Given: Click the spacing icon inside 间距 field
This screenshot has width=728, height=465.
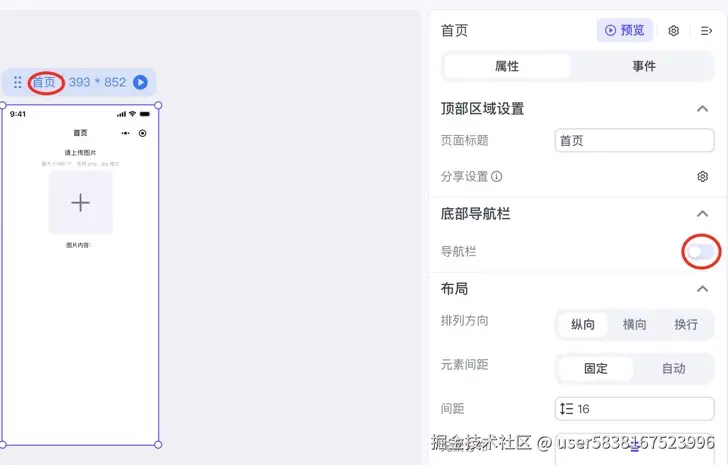Looking at the screenshot, I should coord(566,409).
